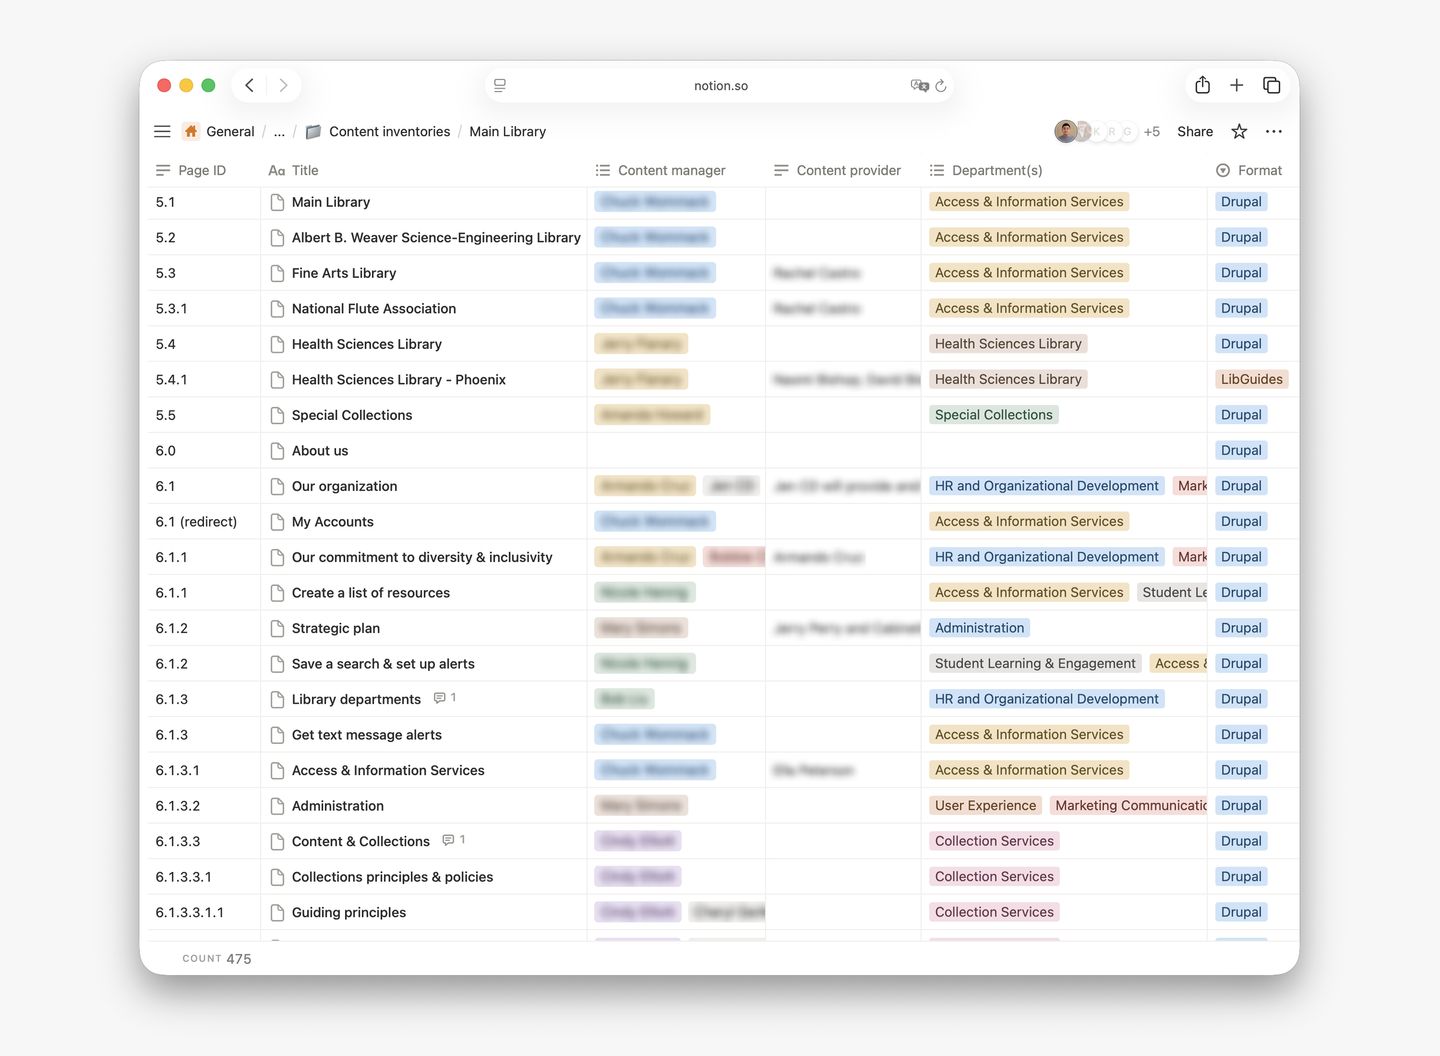
Task: Open the share sheet icon in Safari toolbar
Action: (x=1202, y=85)
